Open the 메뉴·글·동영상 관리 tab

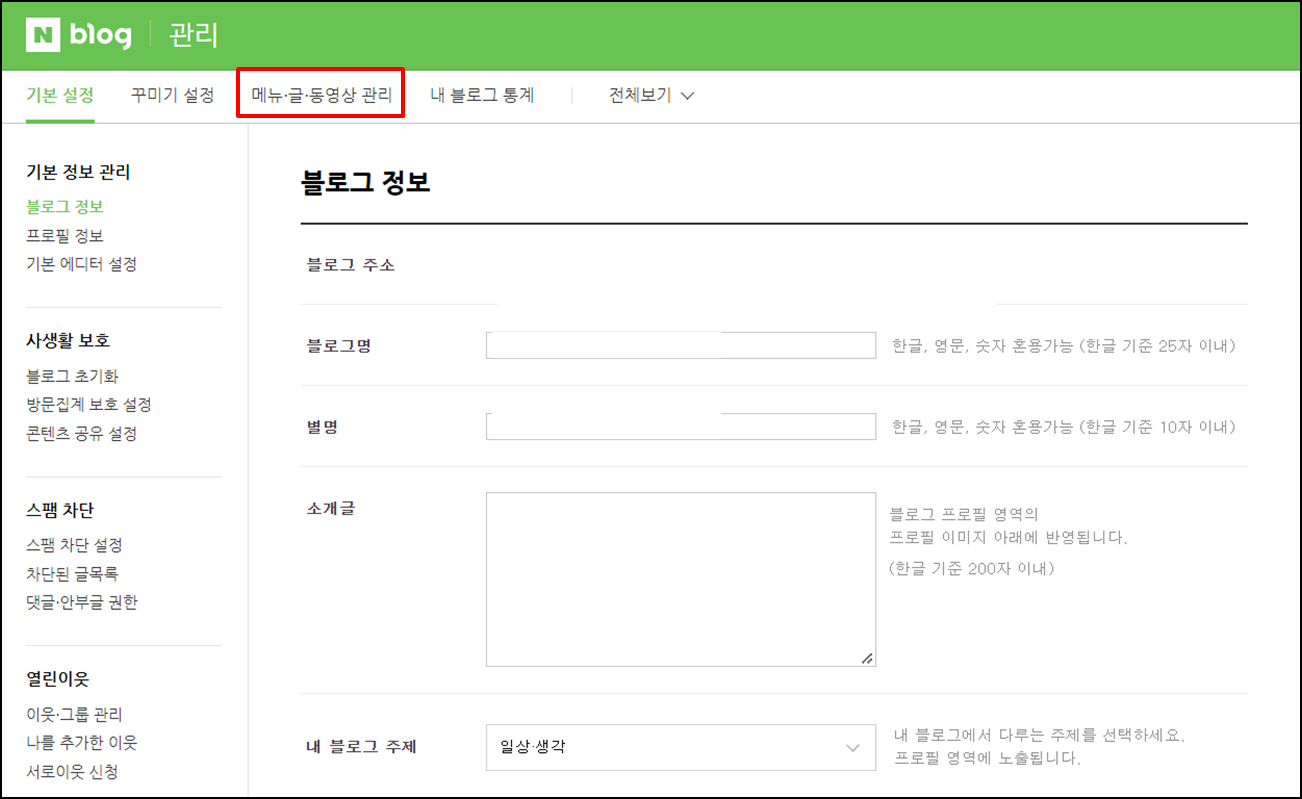pos(320,95)
